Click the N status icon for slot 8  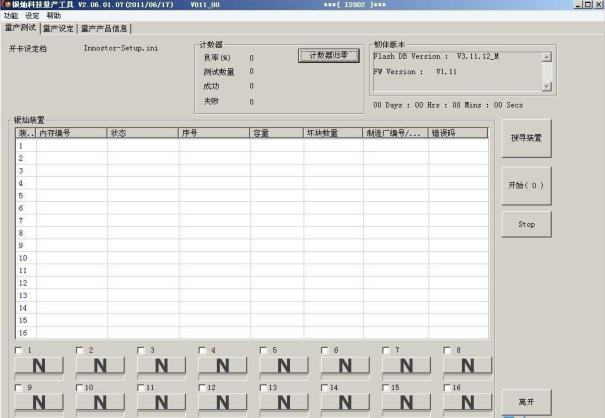466,366
